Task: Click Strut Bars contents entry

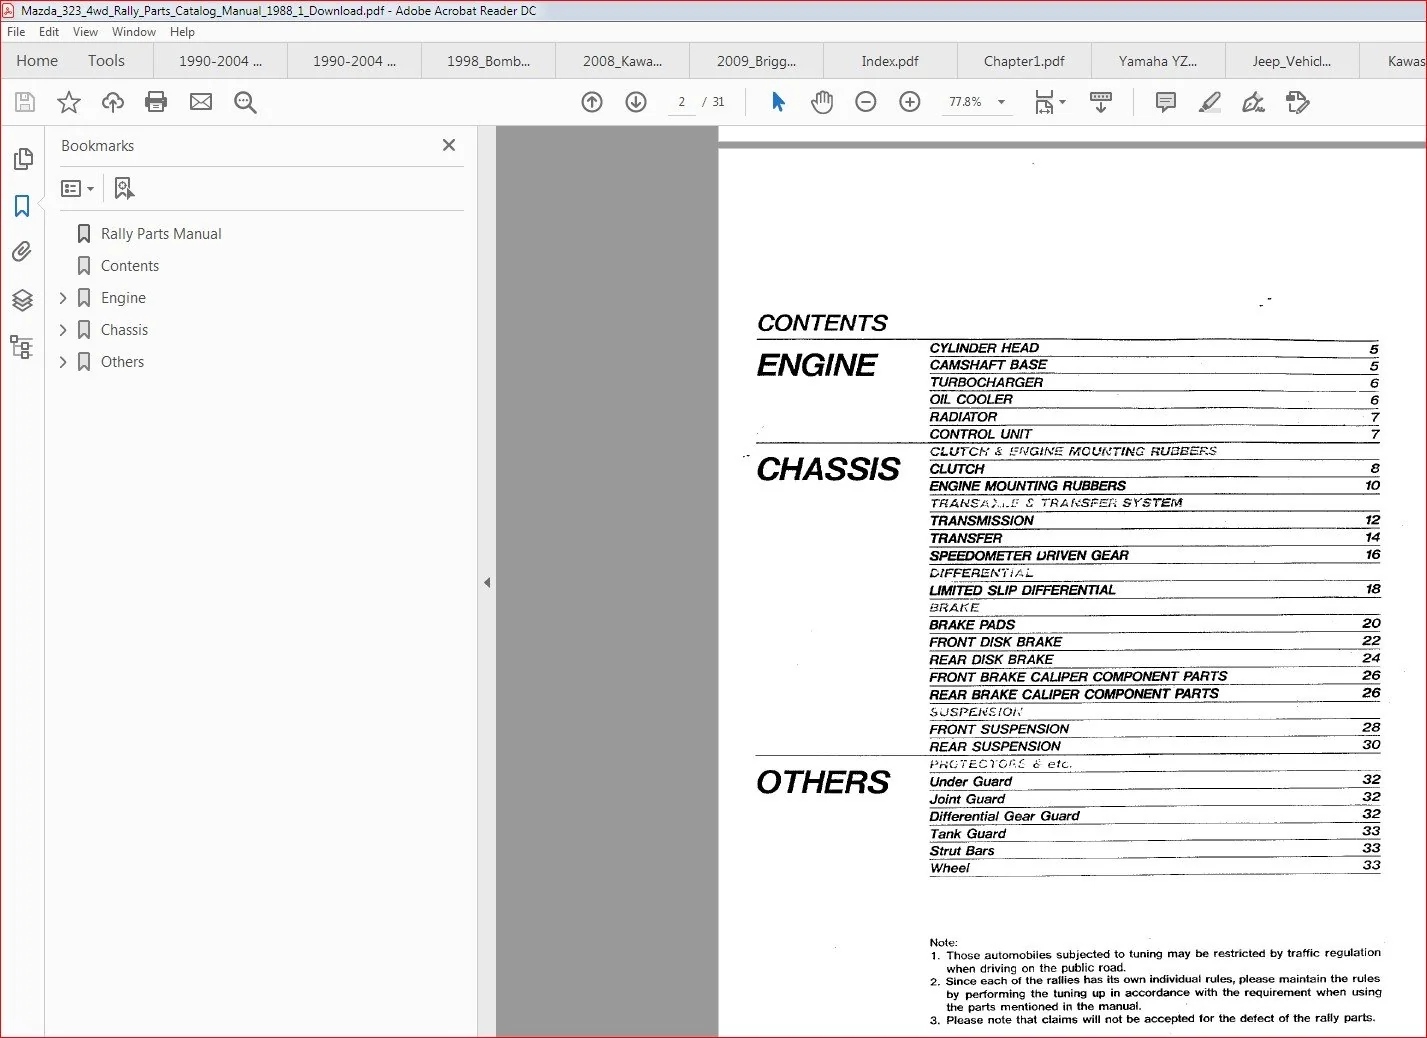Action: coord(962,851)
